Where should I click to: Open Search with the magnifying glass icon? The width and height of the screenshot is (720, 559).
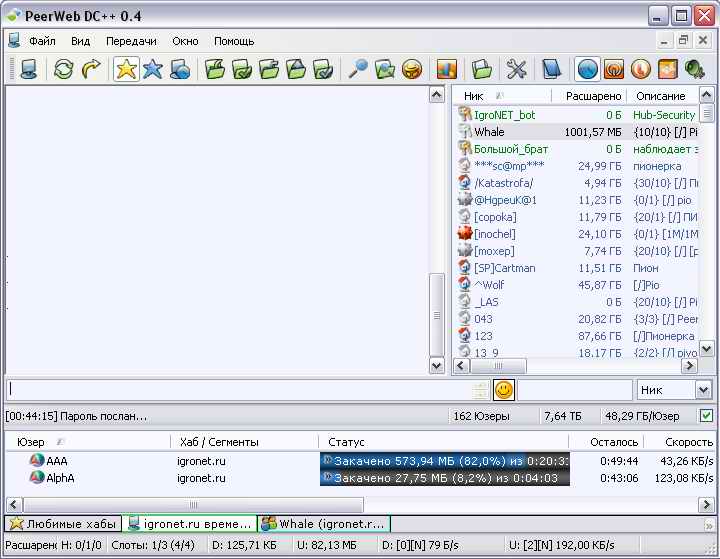coord(358,69)
